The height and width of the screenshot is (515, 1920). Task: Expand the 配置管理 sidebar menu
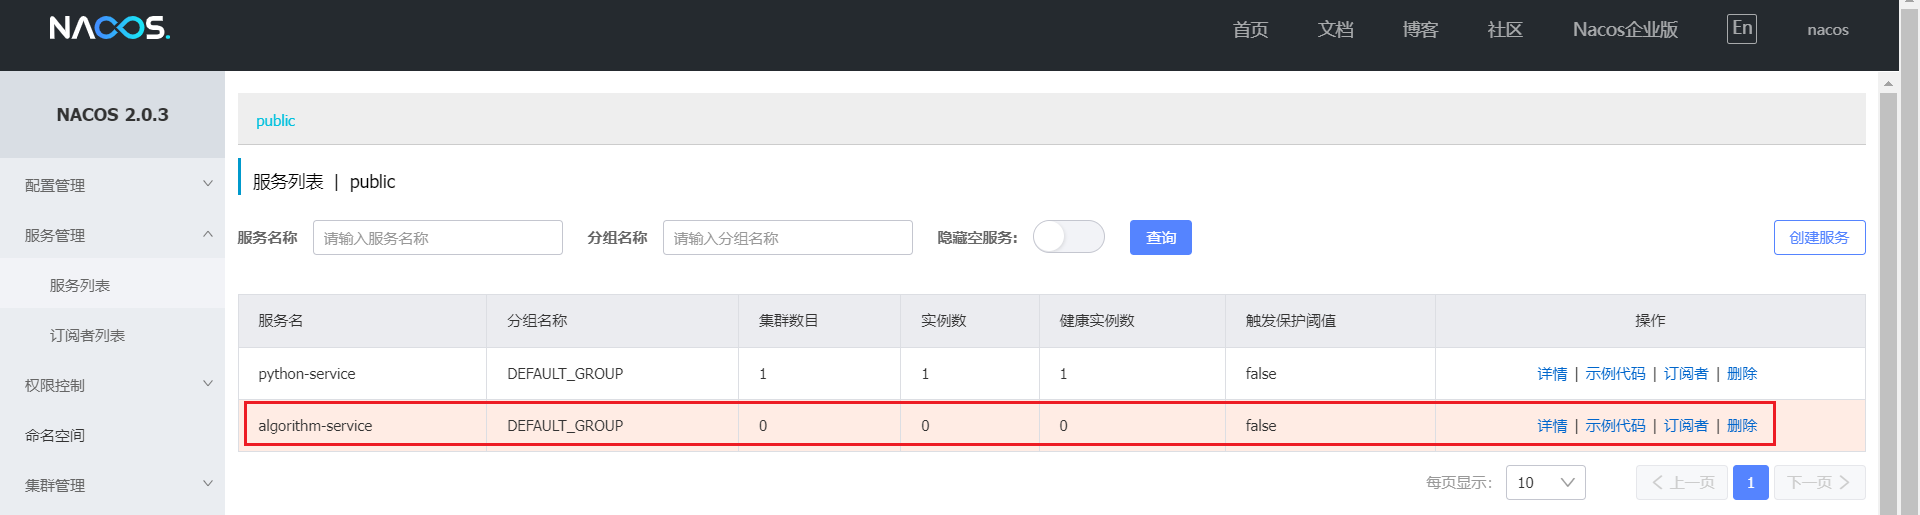point(112,185)
